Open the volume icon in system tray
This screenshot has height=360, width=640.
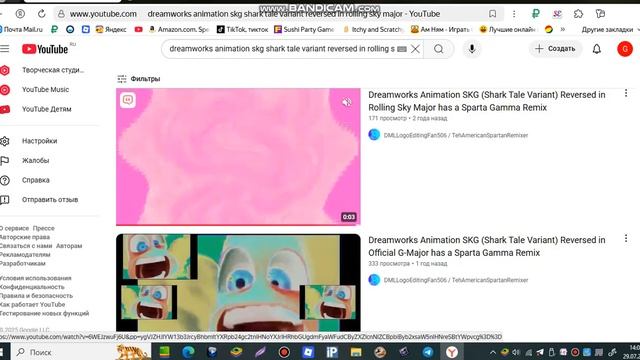[x=516, y=352]
